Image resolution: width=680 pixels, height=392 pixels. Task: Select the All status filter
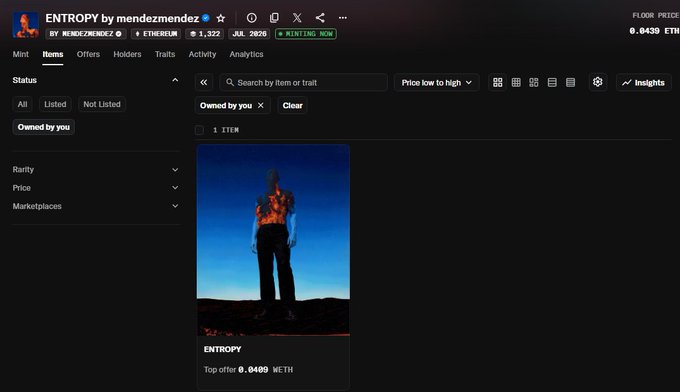point(23,105)
